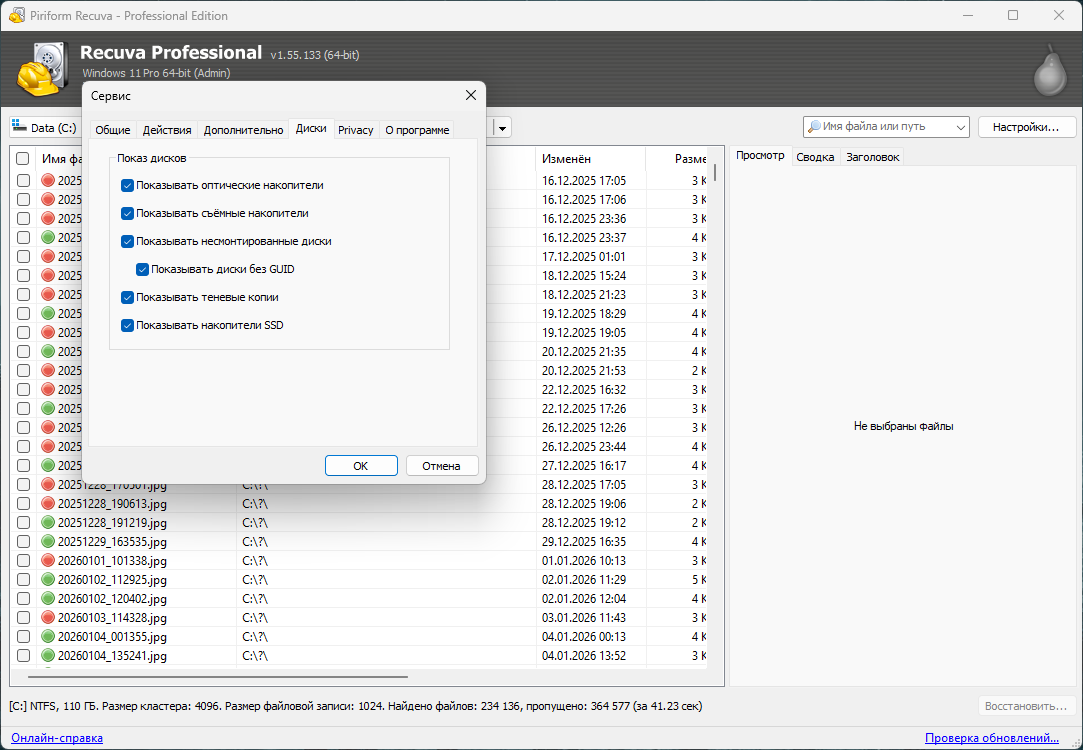Select checkbox of 20260101_101338.jpg
This screenshot has width=1083, height=750.
(x=23, y=561)
